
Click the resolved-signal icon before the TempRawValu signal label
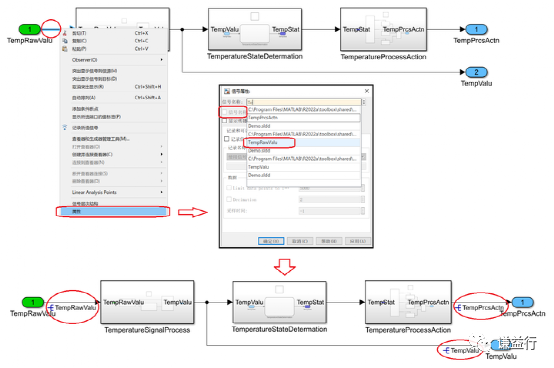pos(51,308)
